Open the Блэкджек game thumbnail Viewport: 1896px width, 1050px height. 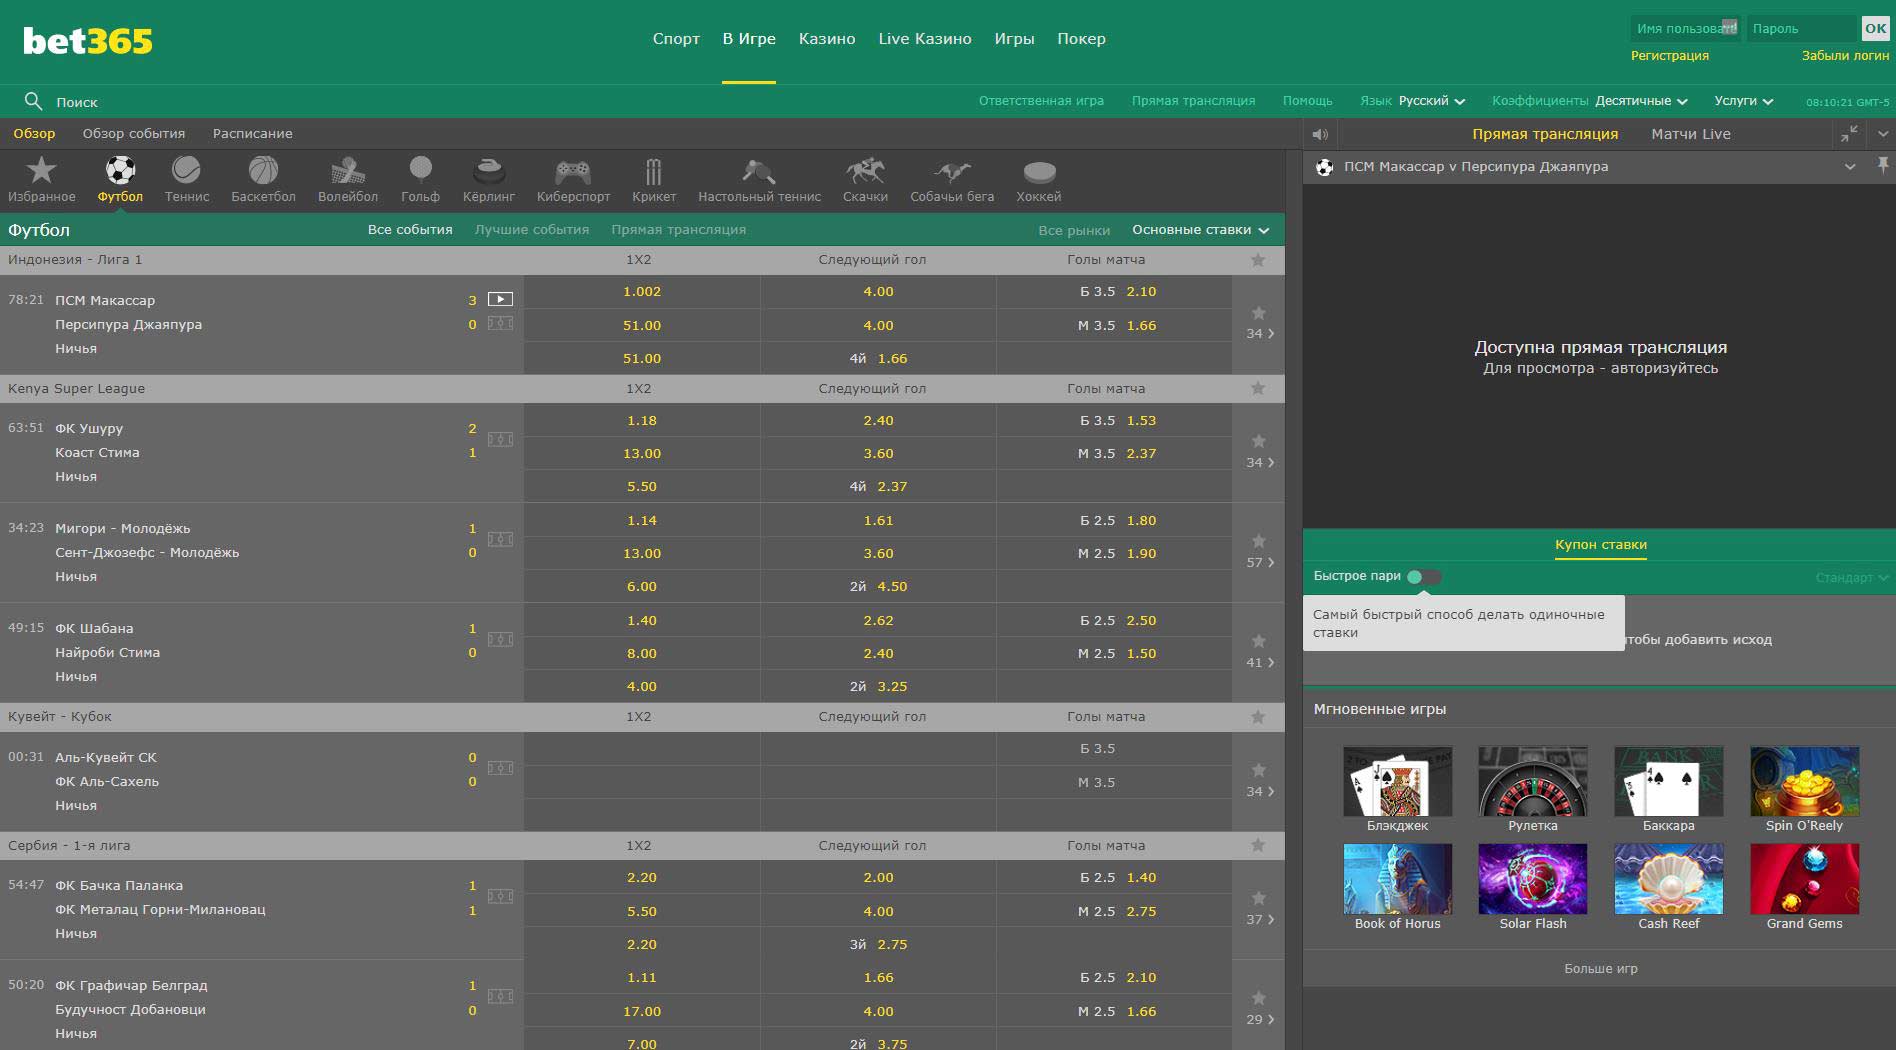pyautogui.click(x=1397, y=781)
